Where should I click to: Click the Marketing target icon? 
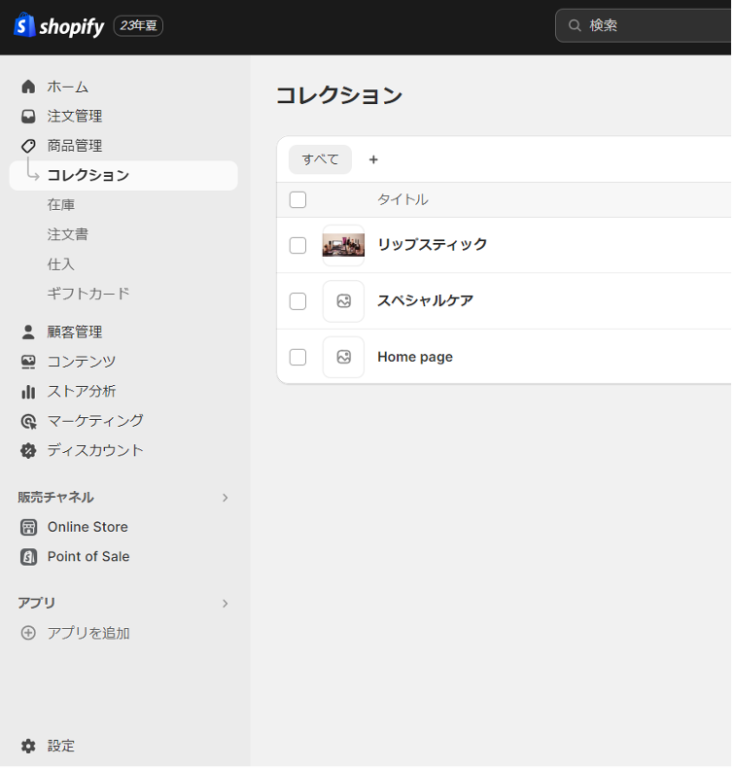[x=28, y=421]
